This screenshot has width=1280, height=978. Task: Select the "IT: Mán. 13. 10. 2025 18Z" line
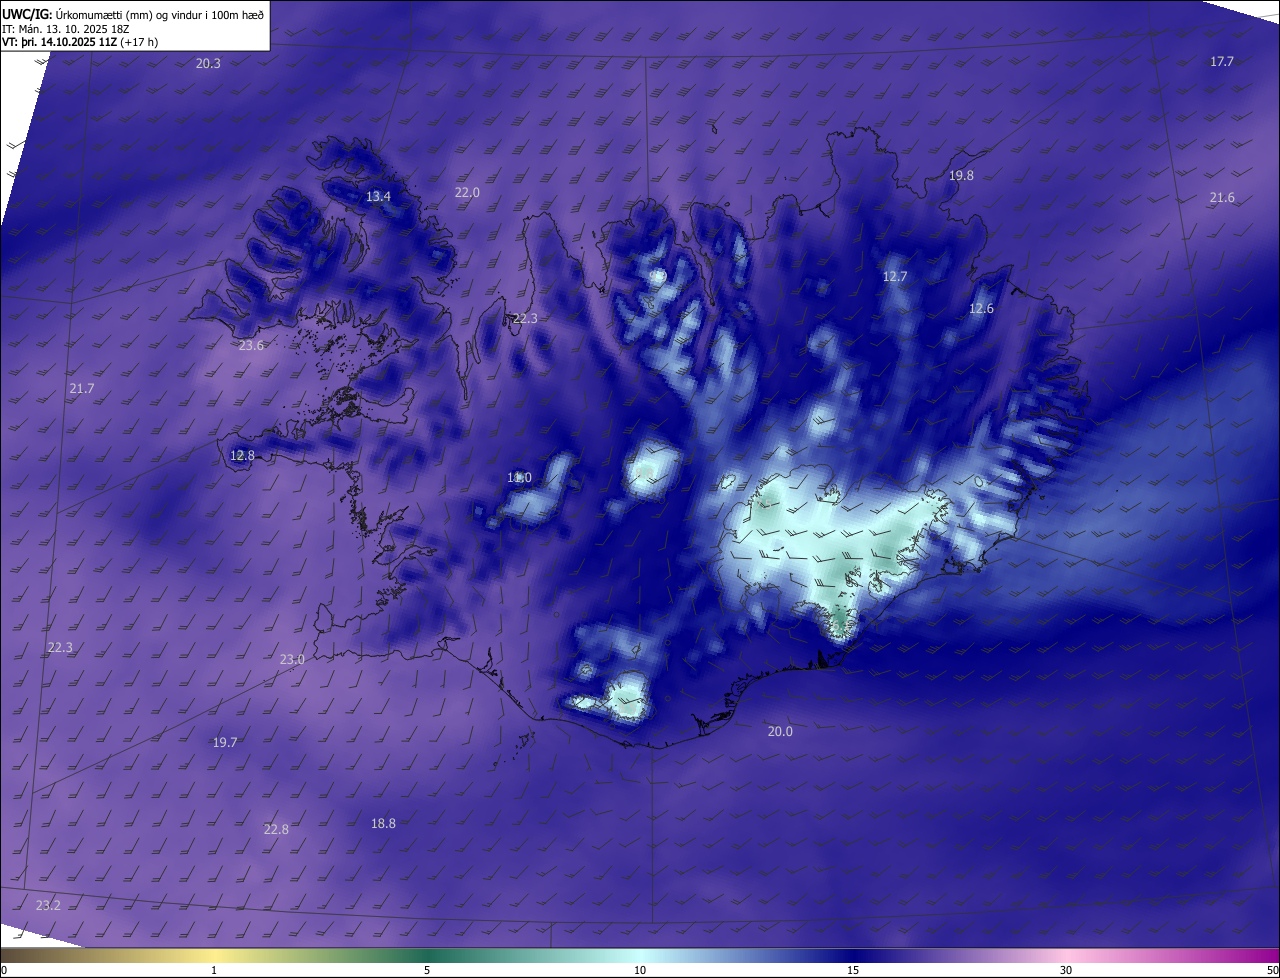tap(67, 28)
